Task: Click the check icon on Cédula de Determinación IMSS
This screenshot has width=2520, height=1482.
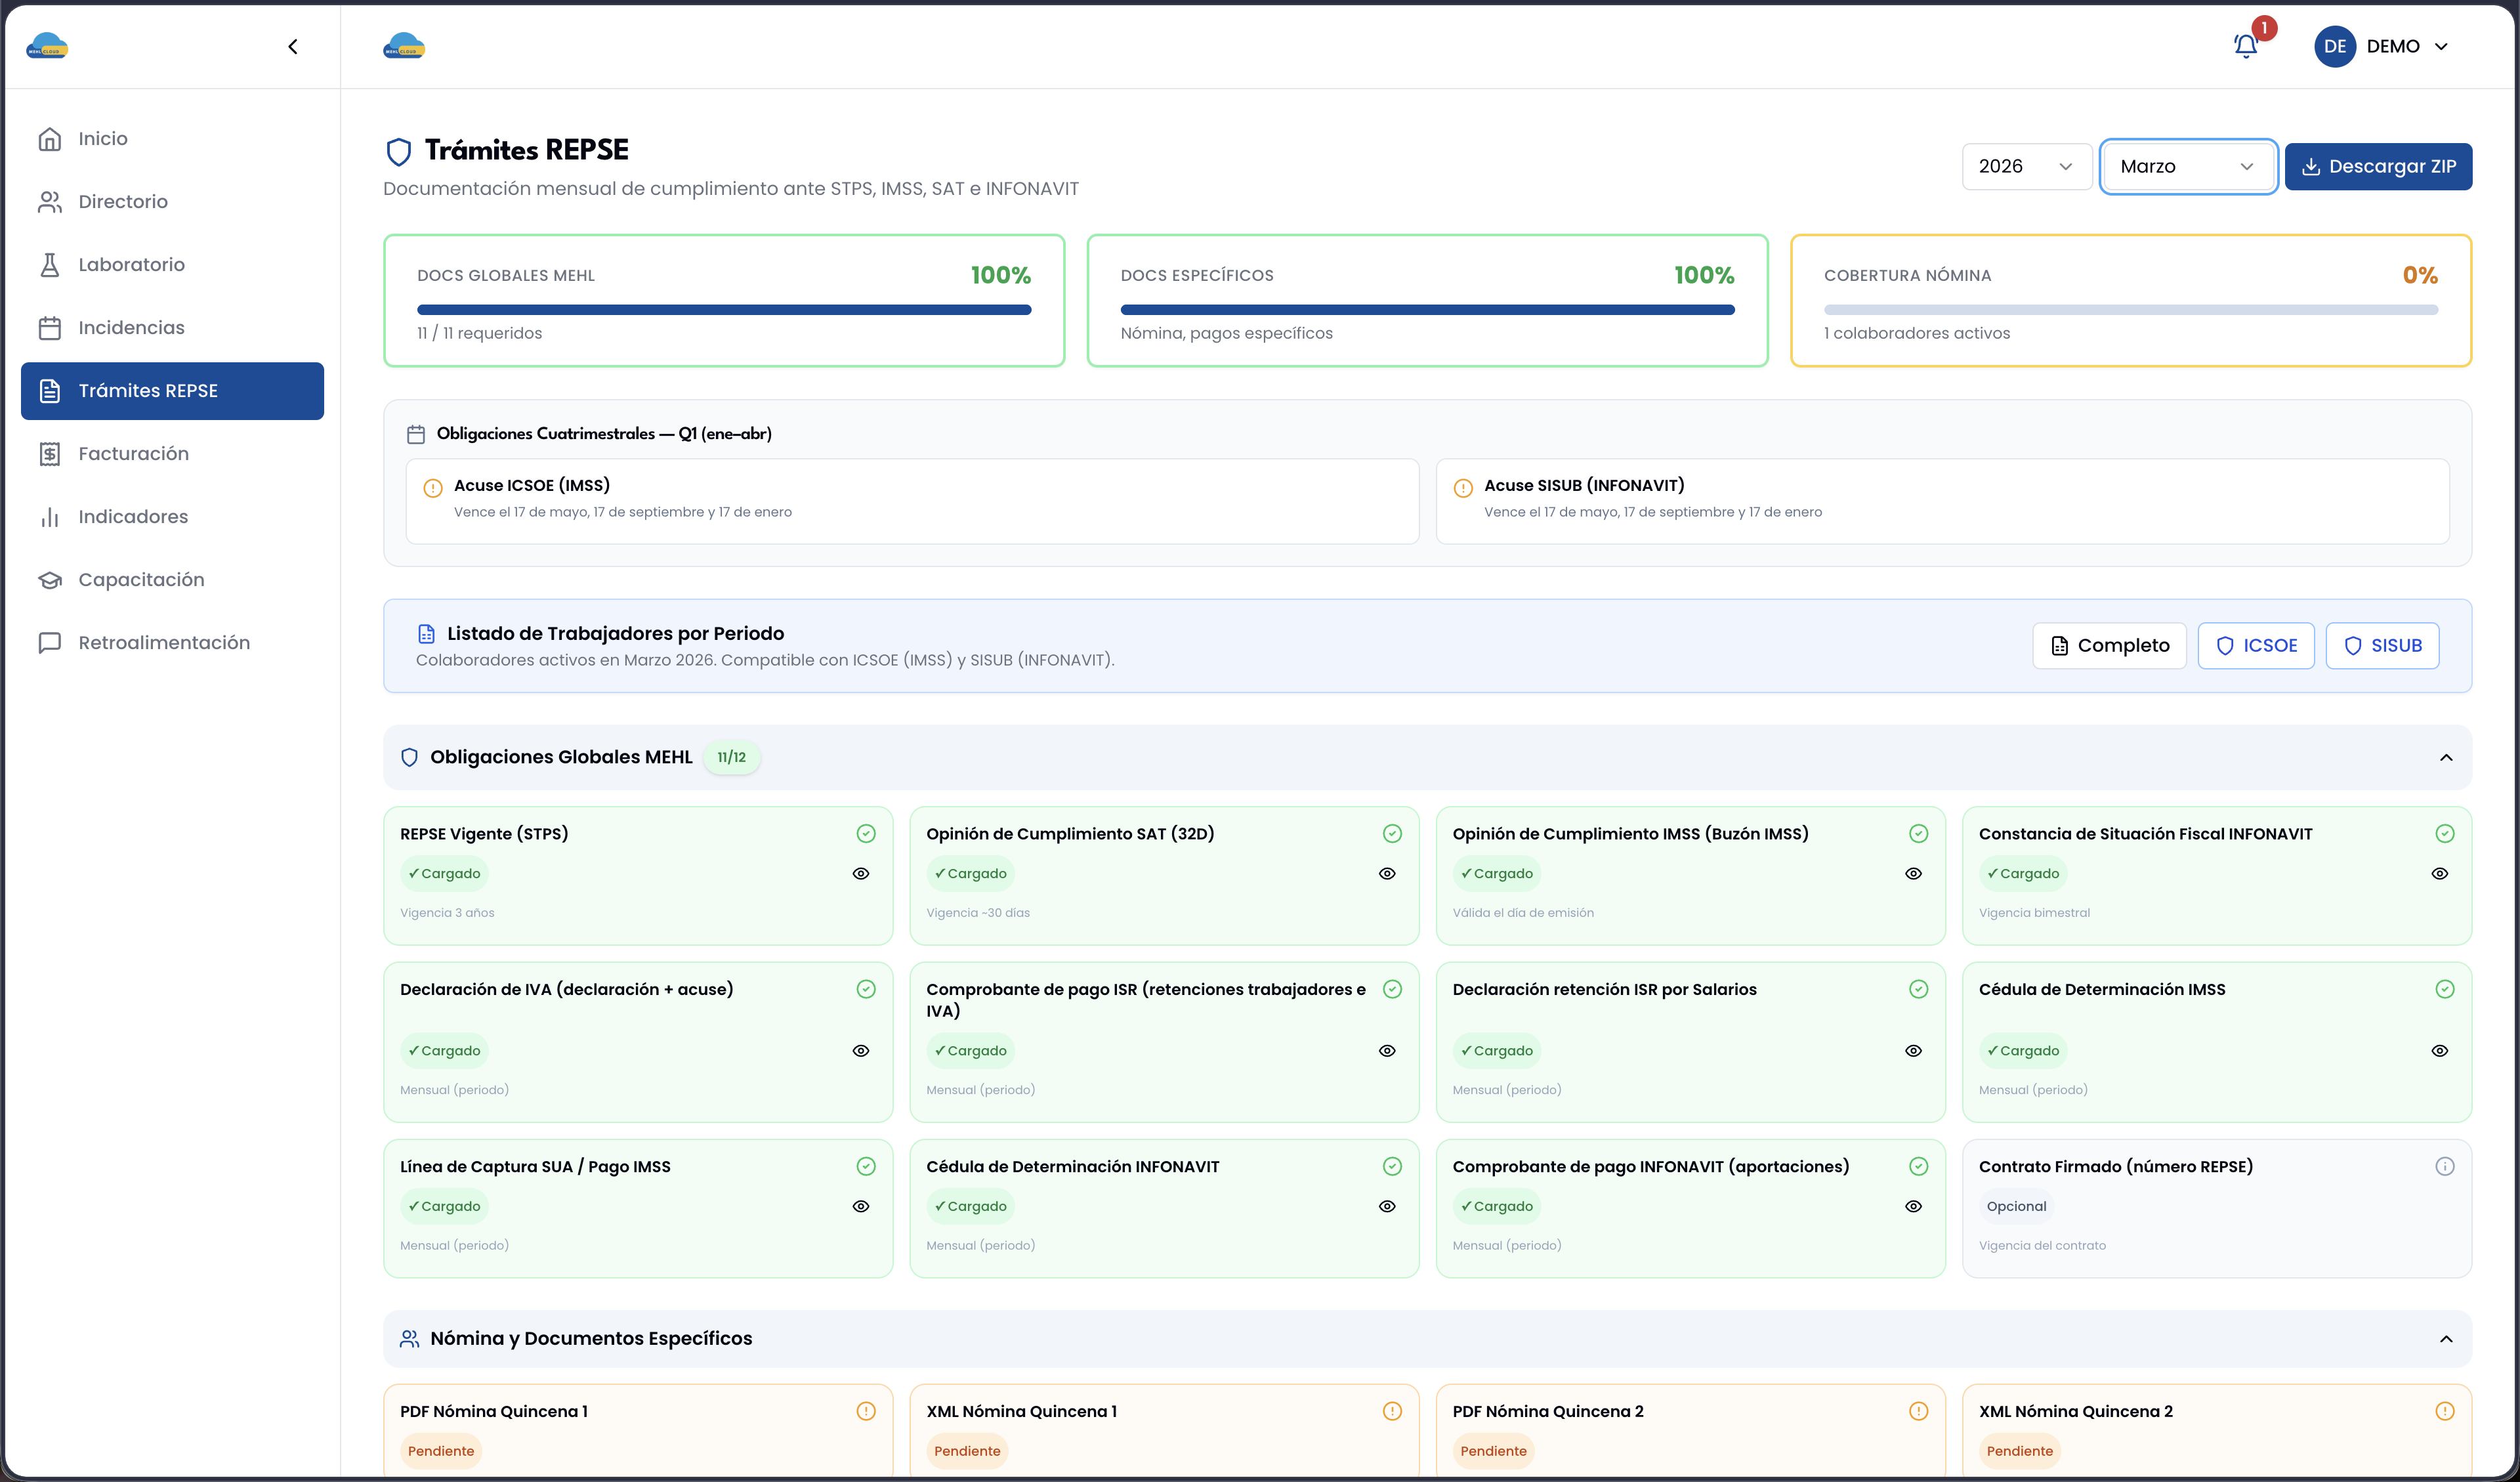Action: click(x=2444, y=989)
